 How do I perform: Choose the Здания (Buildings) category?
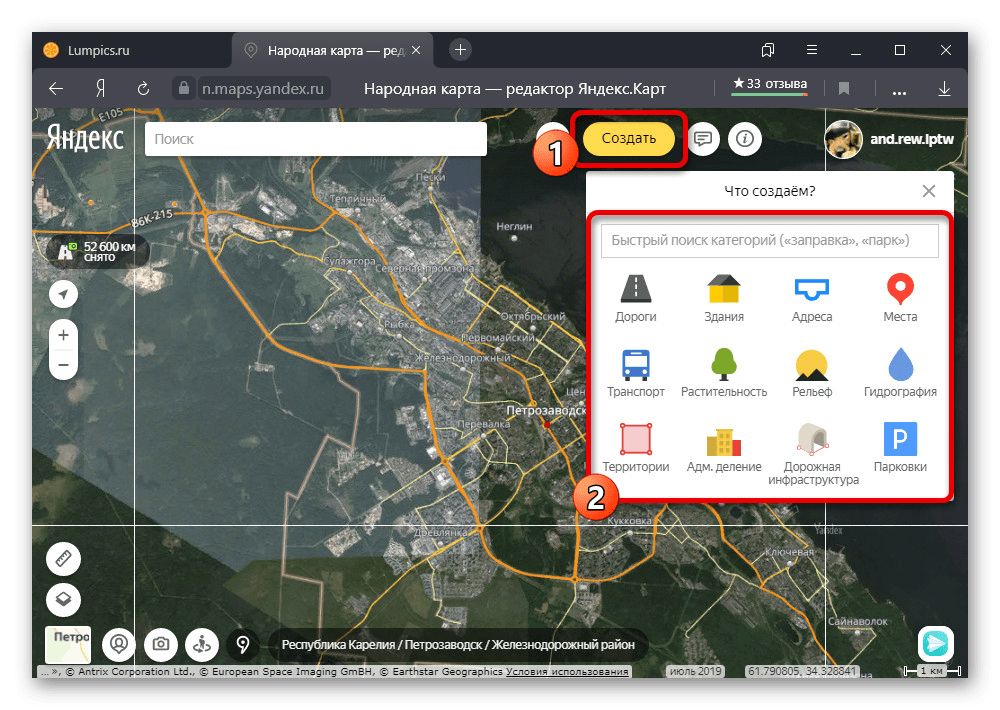tap(723, 290)
